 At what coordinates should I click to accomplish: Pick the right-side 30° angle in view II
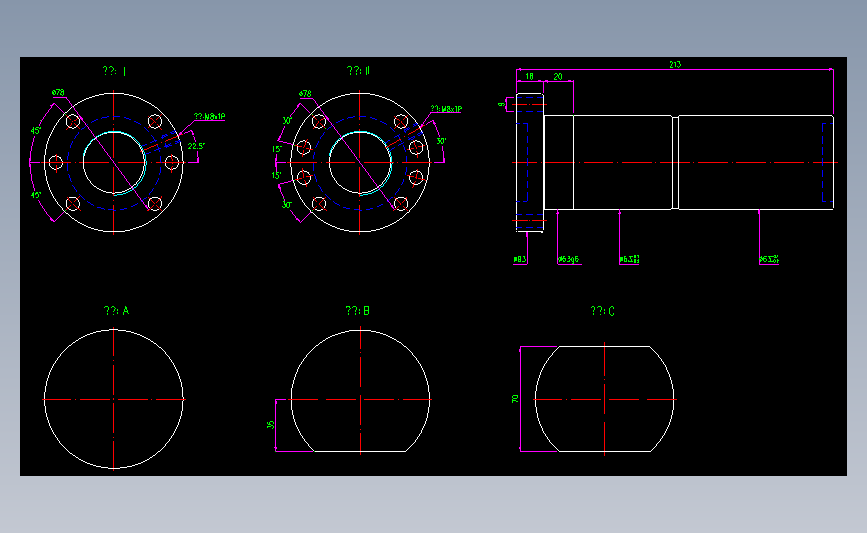pos(441,142)
